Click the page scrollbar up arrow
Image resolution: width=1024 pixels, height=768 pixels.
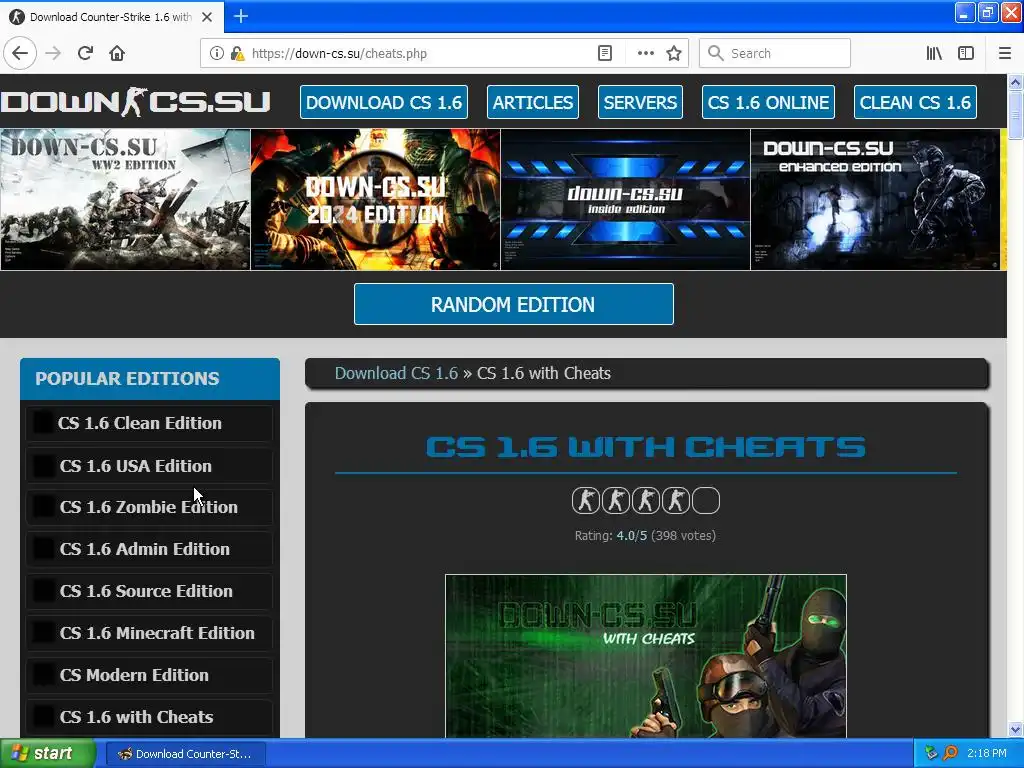pyautogui.click(x=1015, y=82)
